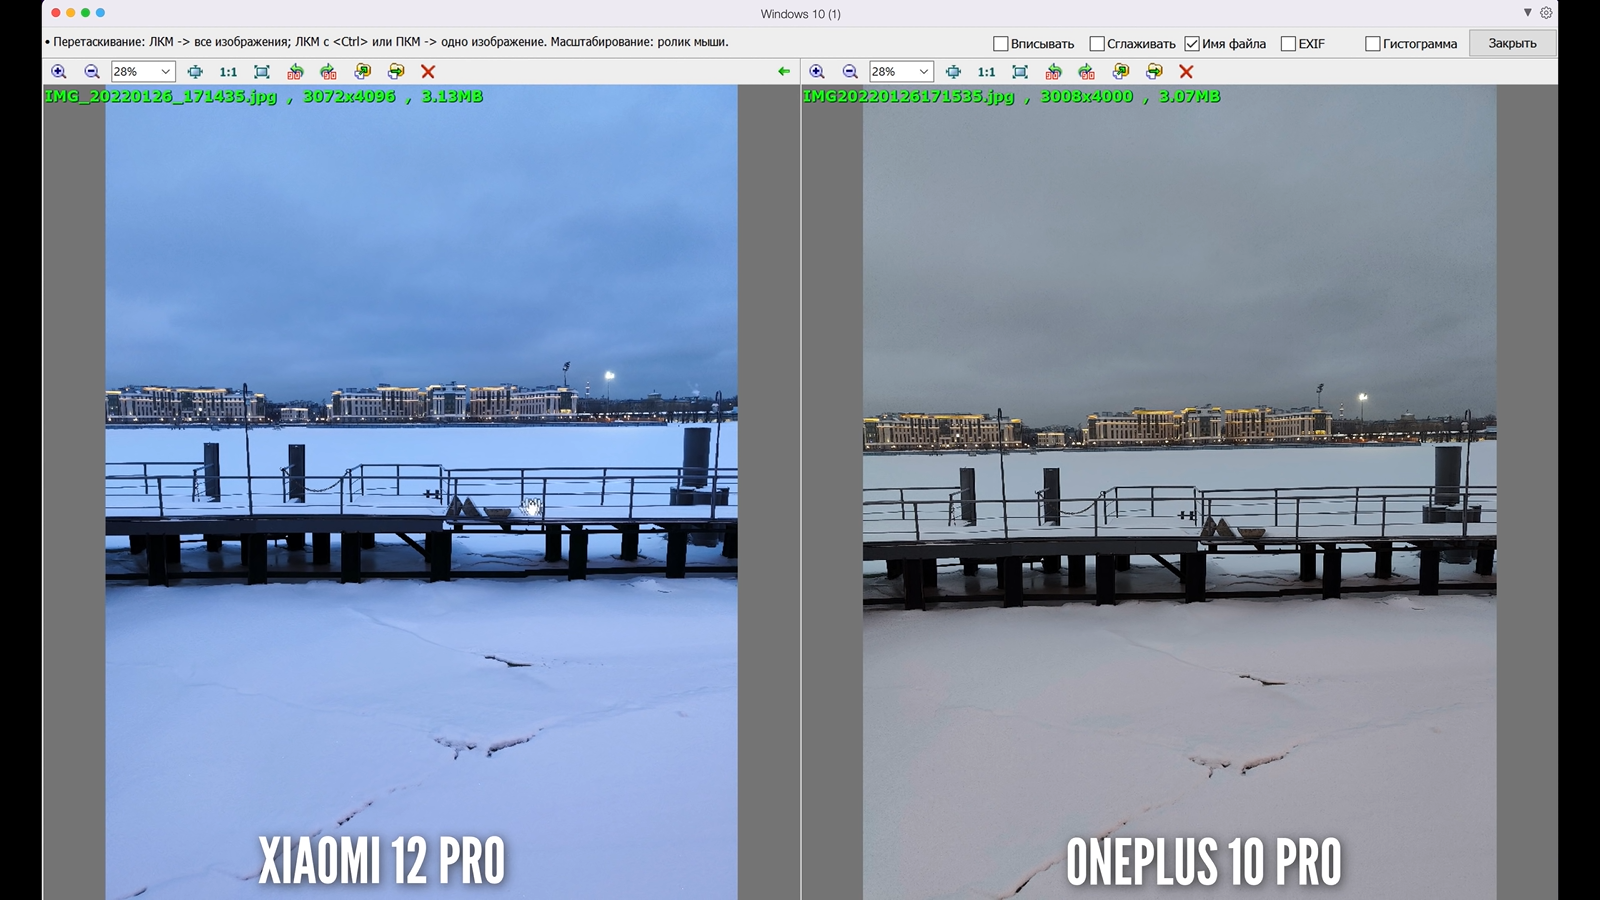The image size is (1600, 900).
Task: Rotate IMG20220126171535.jpg 90° left
Action: (1053, 72)
